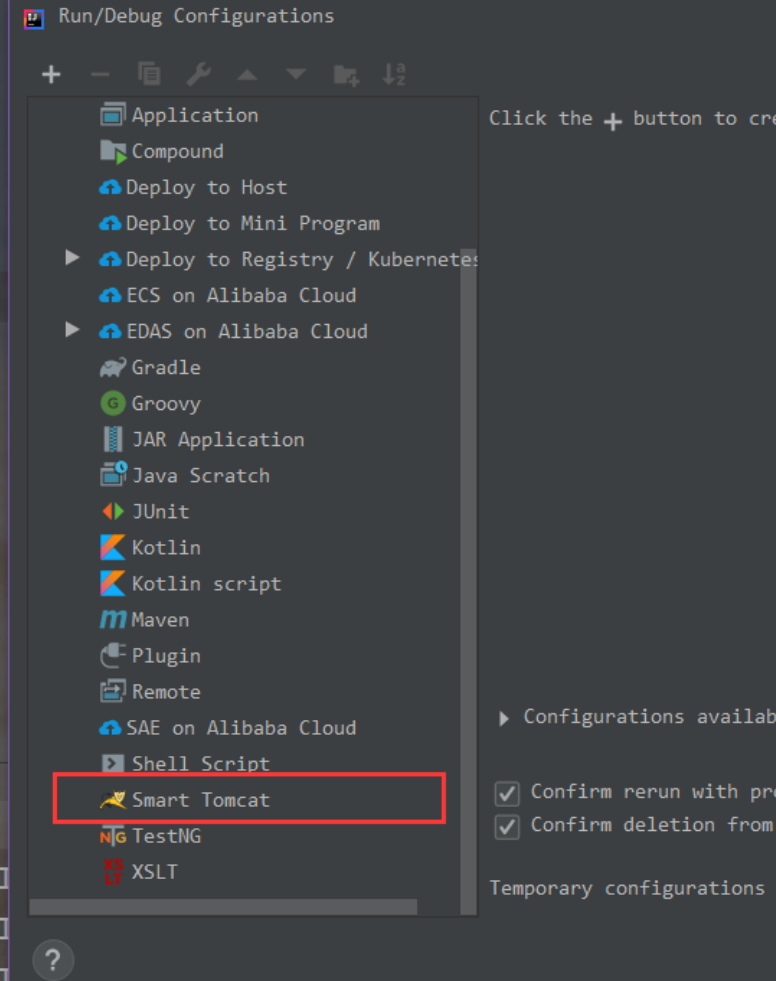The width and height of the screenshot is (776, 981).
Task: Select Compound configuration type
Action: click(178, 151)
